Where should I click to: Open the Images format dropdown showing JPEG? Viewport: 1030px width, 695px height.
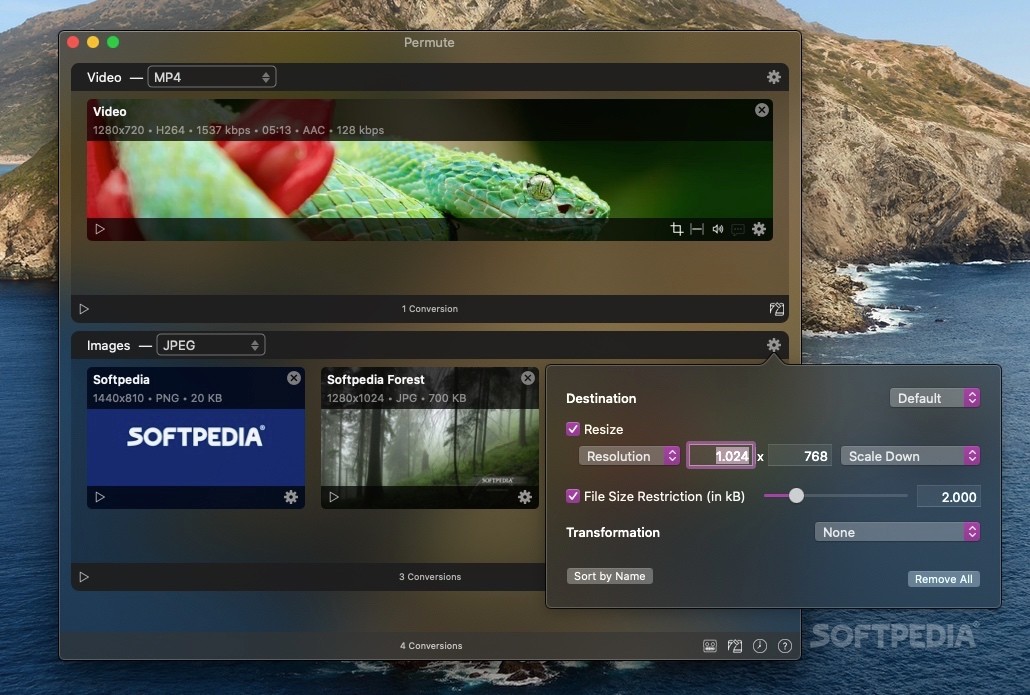[211, 345]
